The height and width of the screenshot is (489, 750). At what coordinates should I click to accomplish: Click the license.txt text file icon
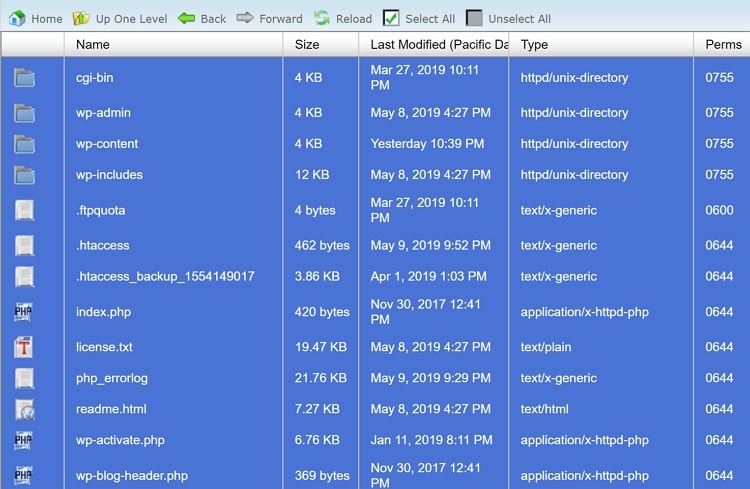coord(23,347)
